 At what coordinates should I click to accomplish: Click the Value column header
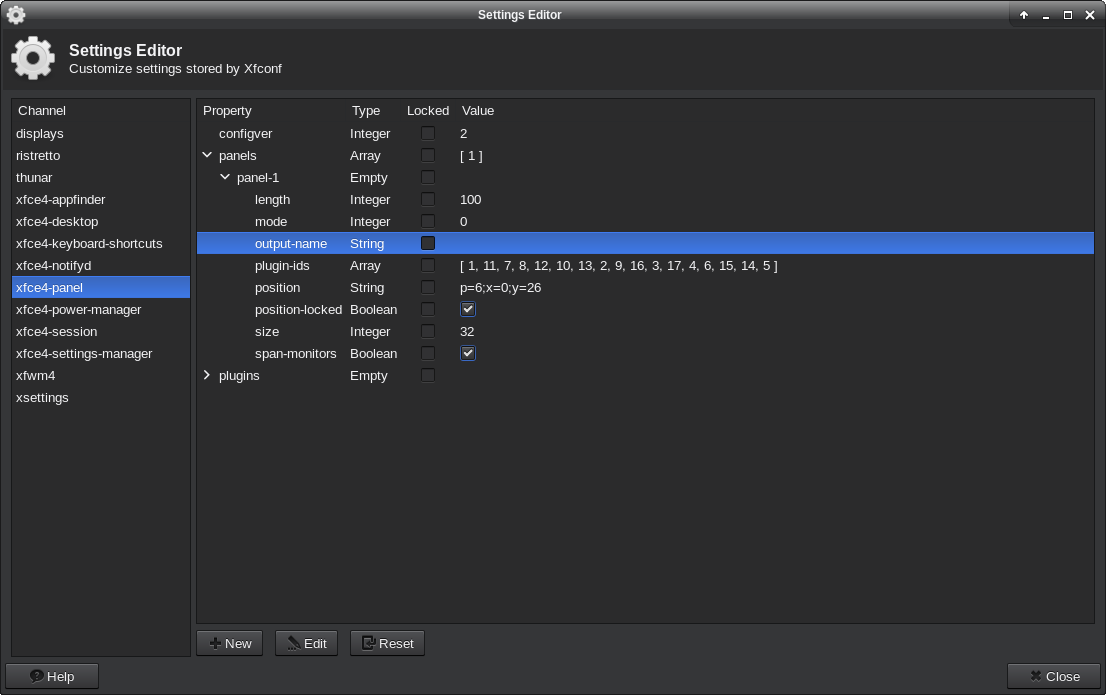[x=478, y=111]
